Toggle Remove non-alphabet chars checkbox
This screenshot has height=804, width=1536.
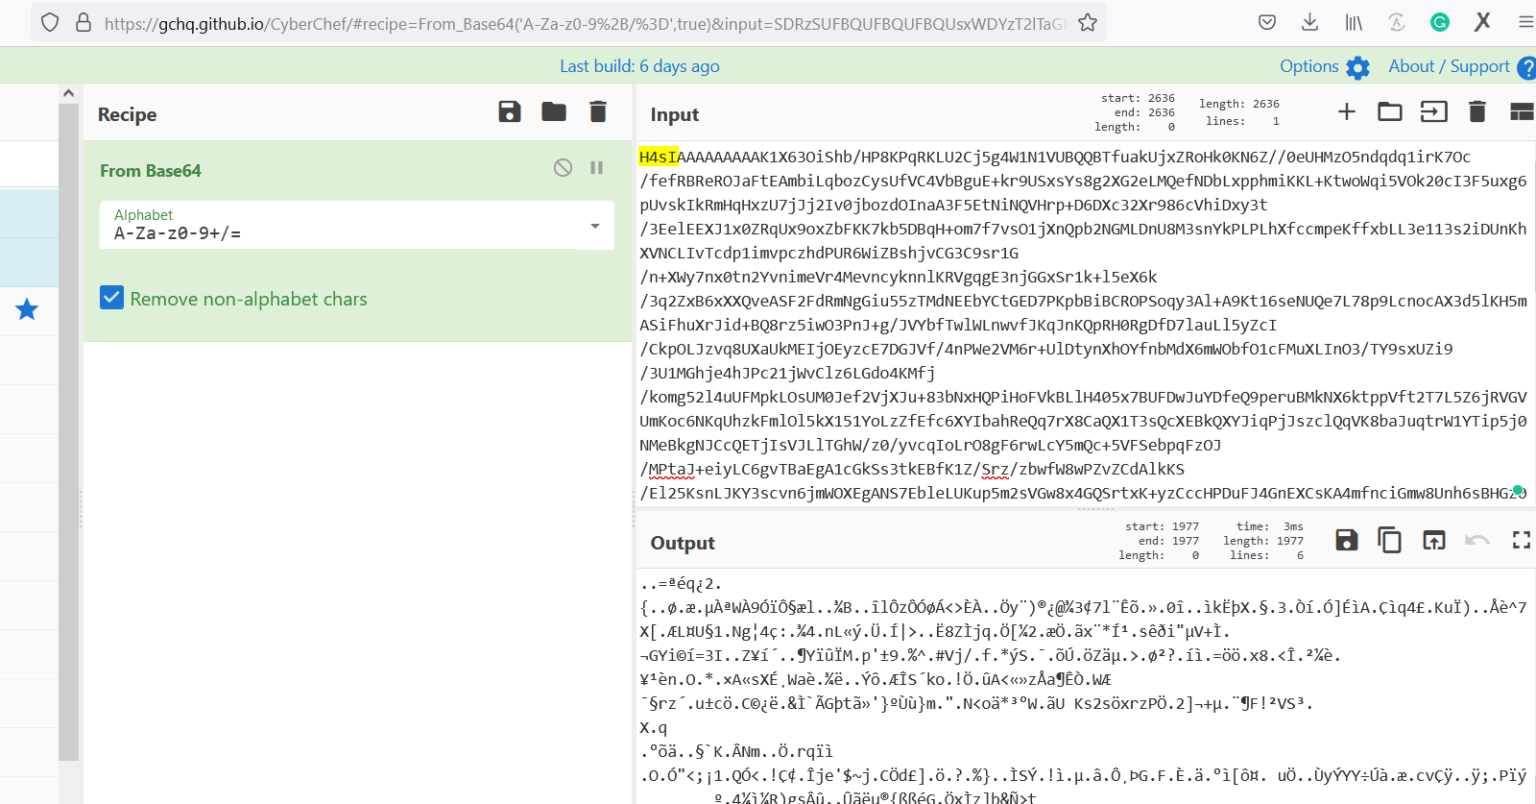(x=111, y=297)
